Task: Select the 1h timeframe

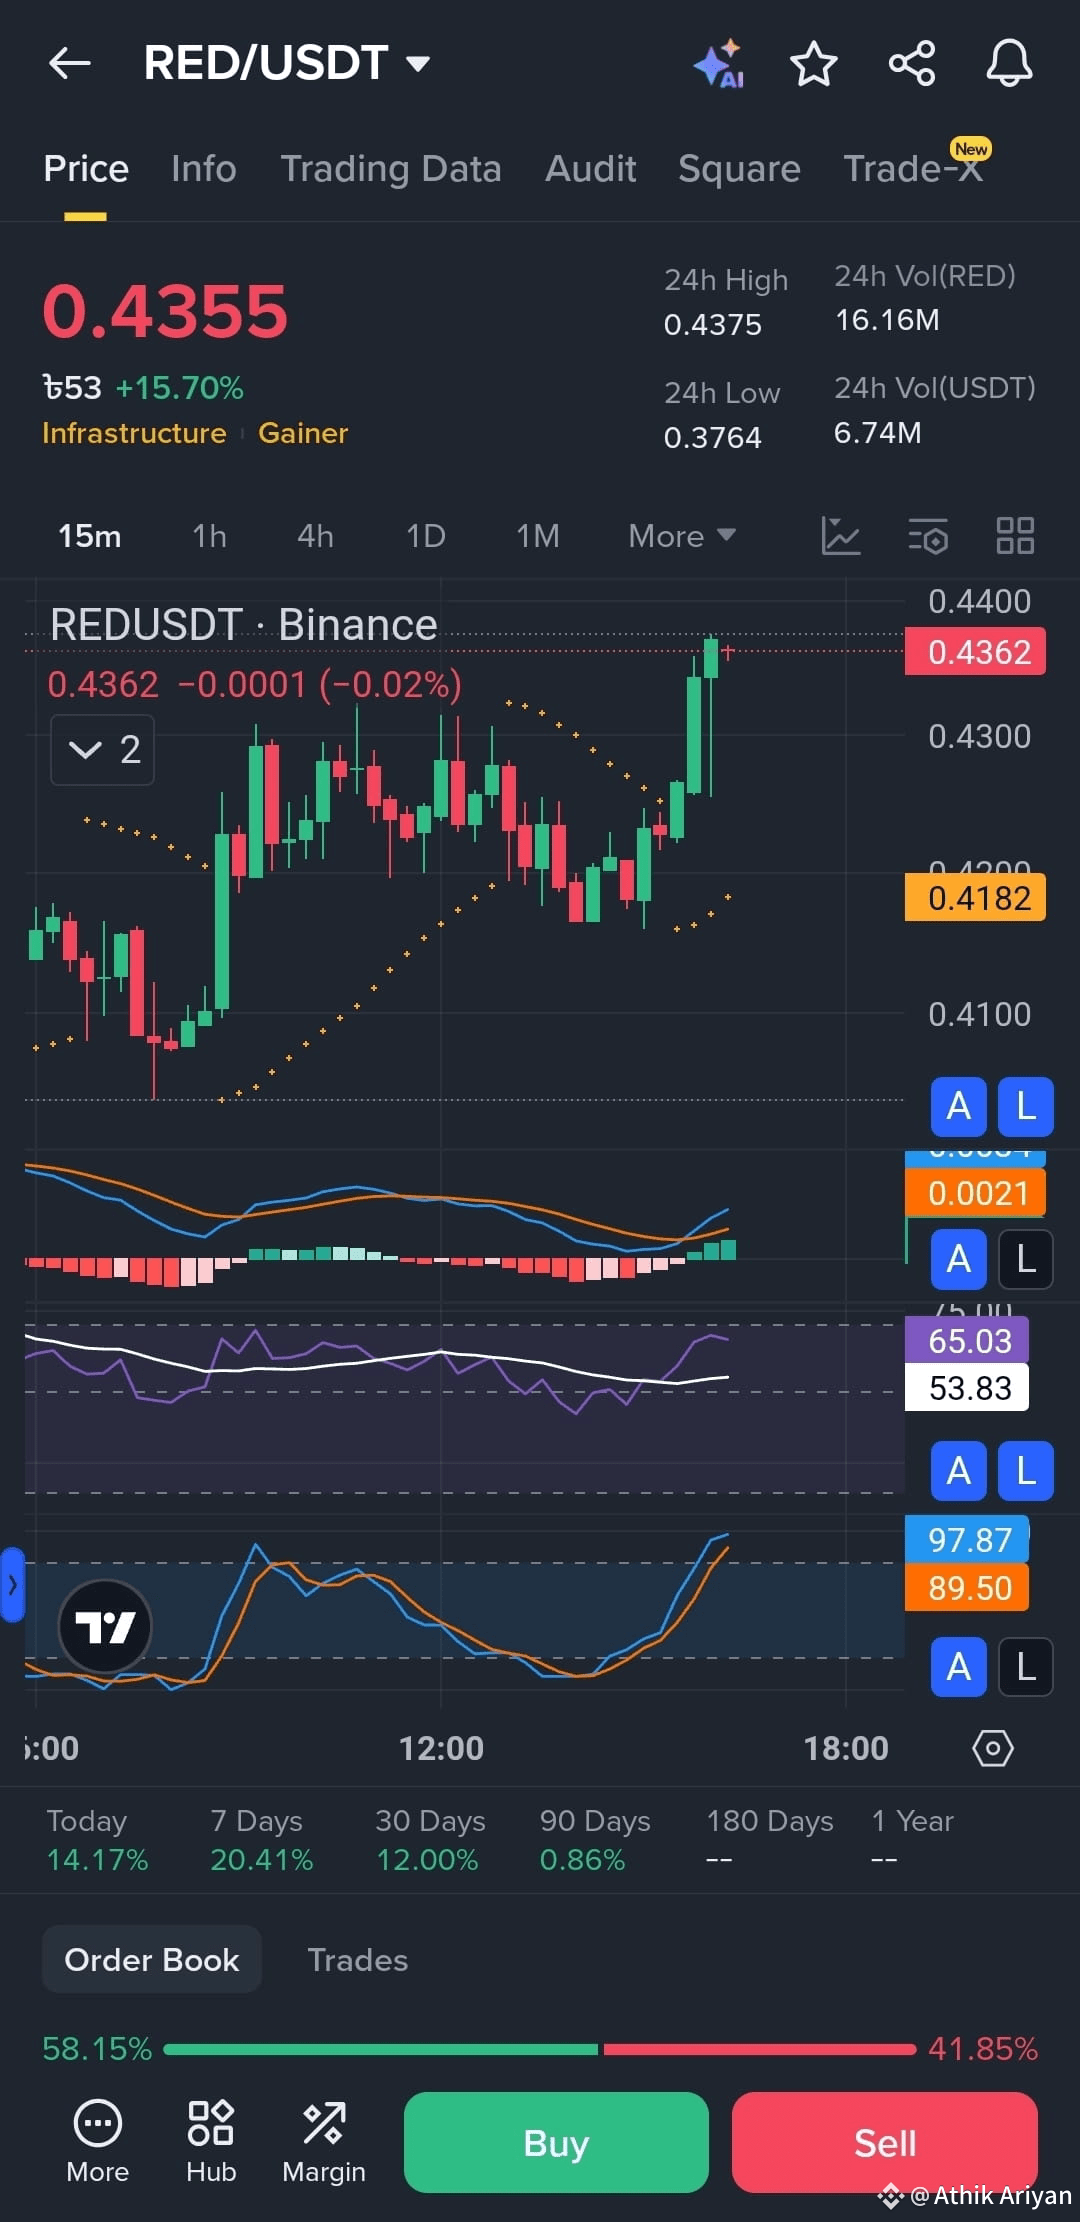Action: [210, 536]
